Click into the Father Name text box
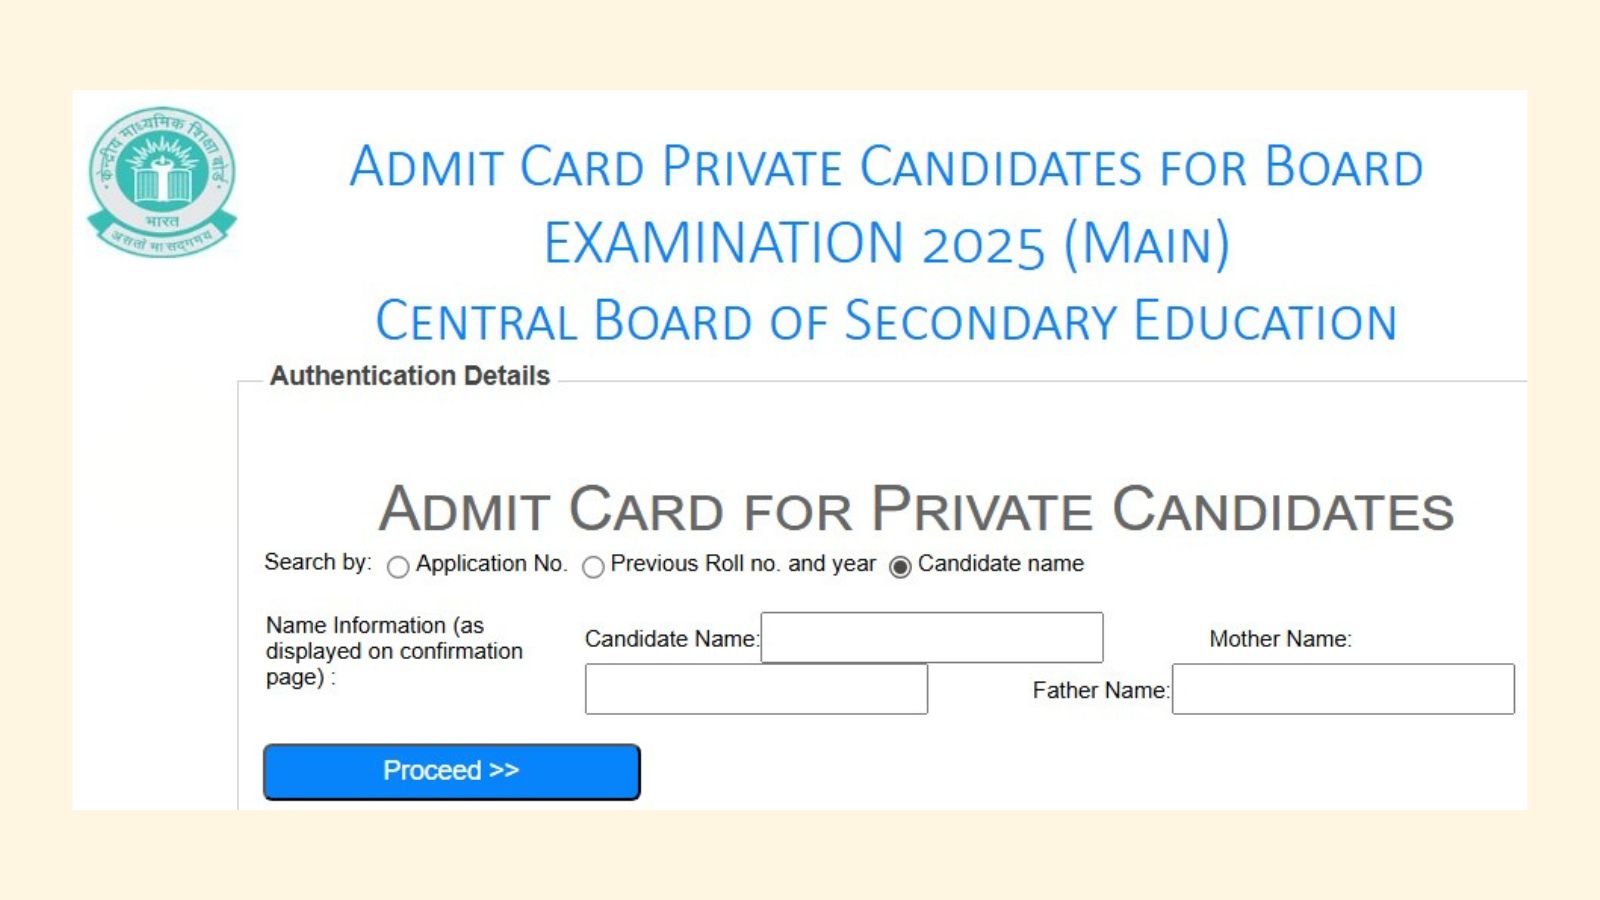The image size is (1600, 900). pos(1342,689)
